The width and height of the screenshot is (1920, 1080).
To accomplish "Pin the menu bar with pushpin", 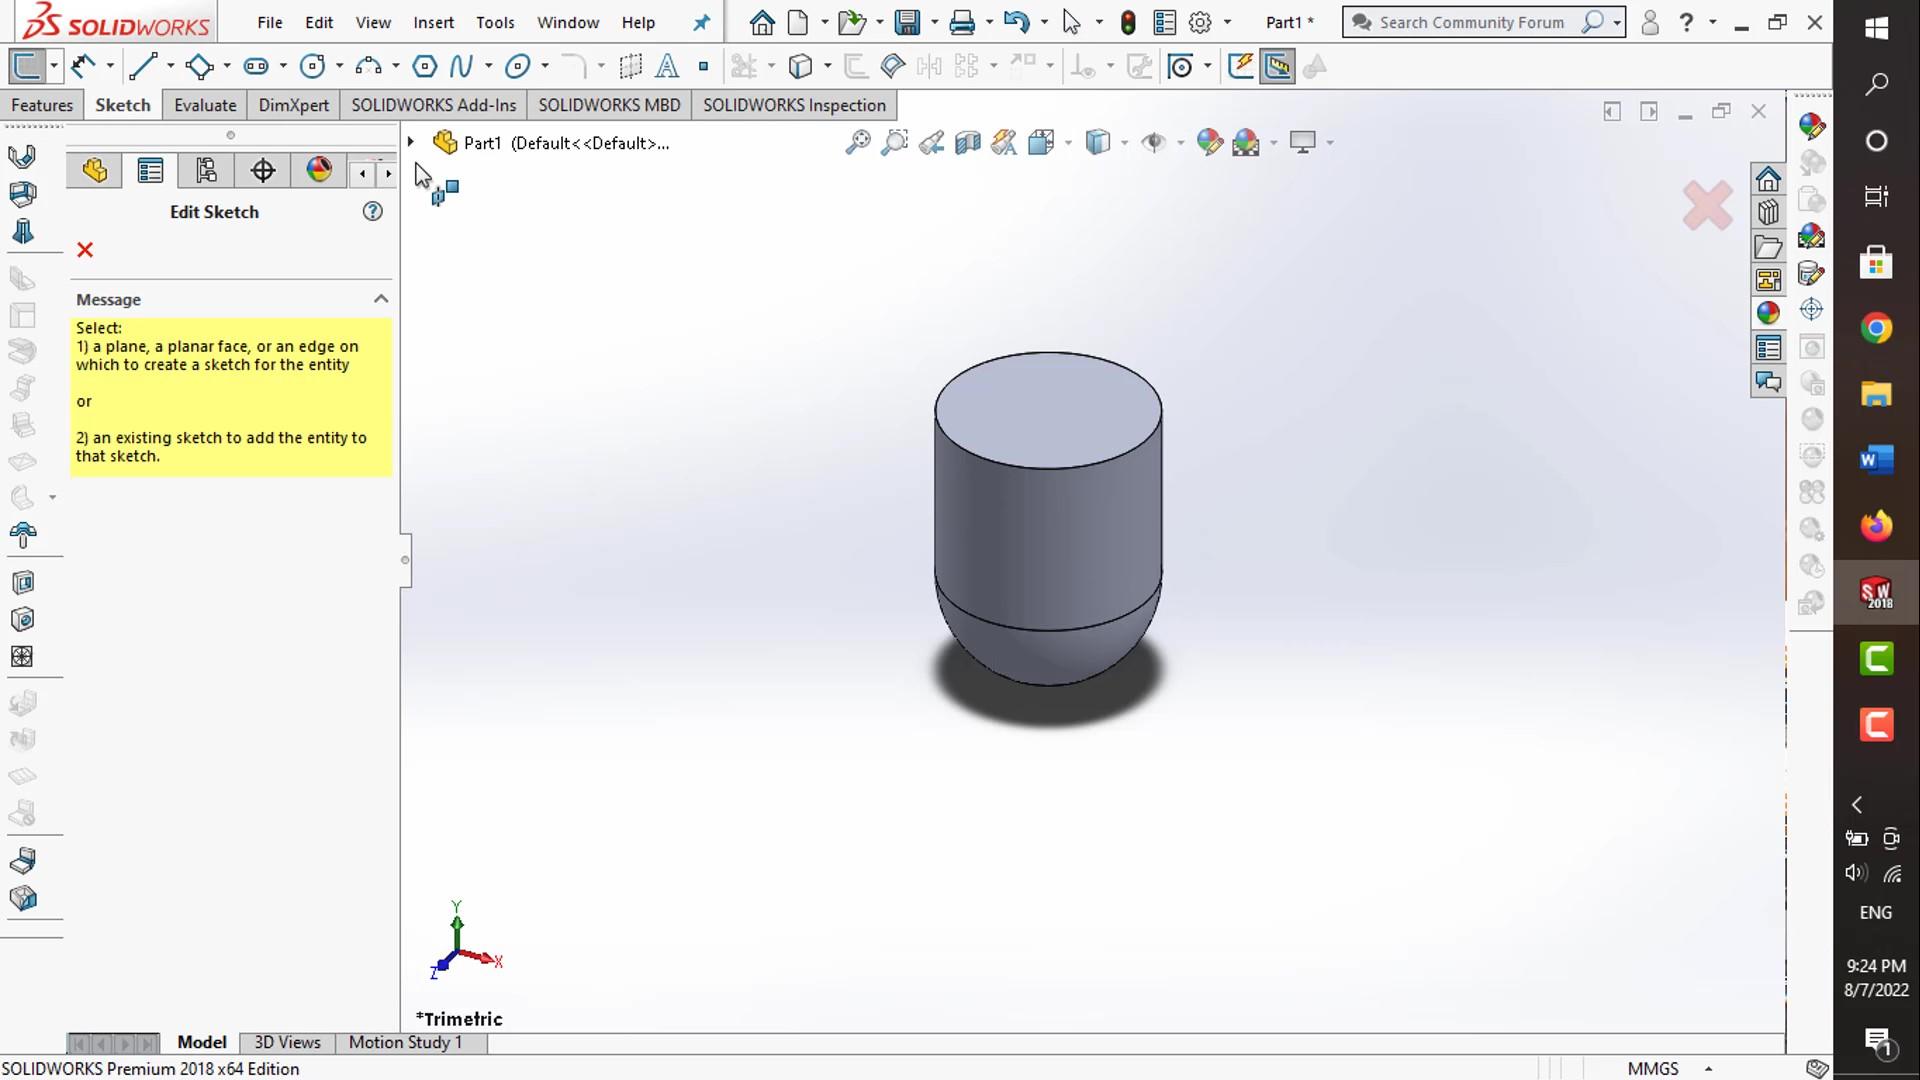I will point(701,22).
